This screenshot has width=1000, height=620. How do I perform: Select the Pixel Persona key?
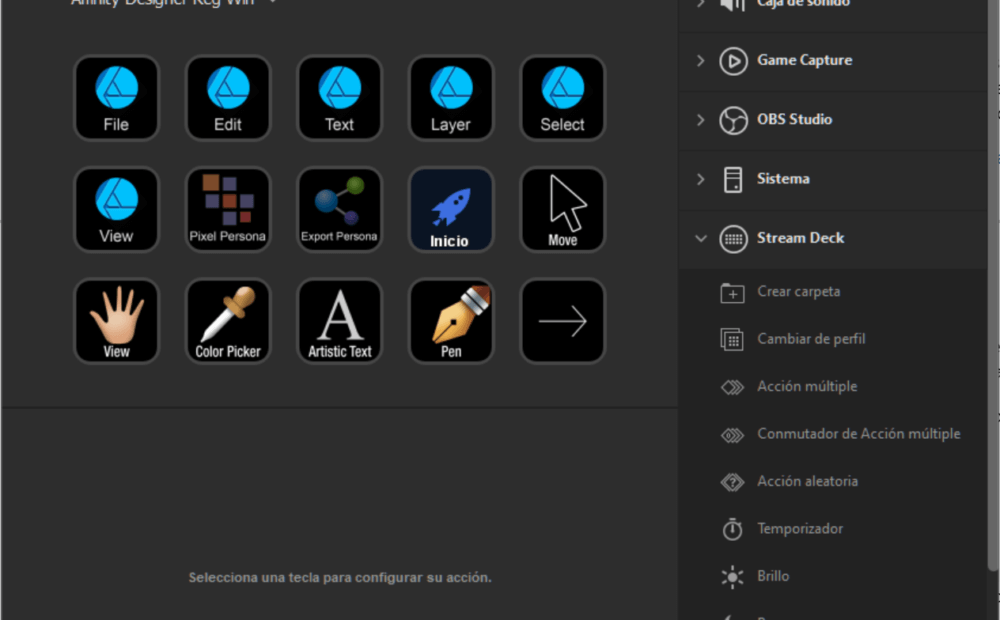(x=228, y=209)
